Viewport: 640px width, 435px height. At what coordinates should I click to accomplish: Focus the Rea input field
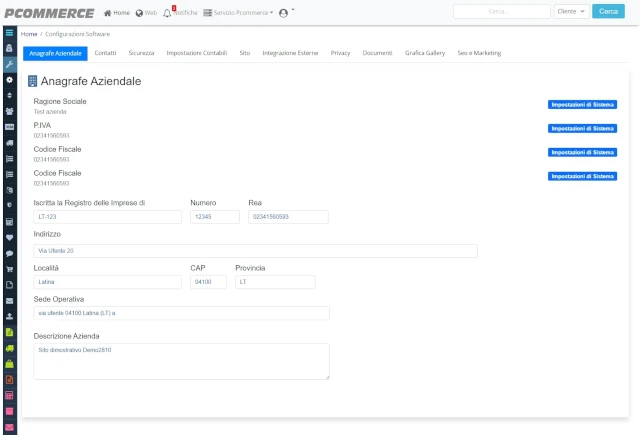click(x=288, y=217)
